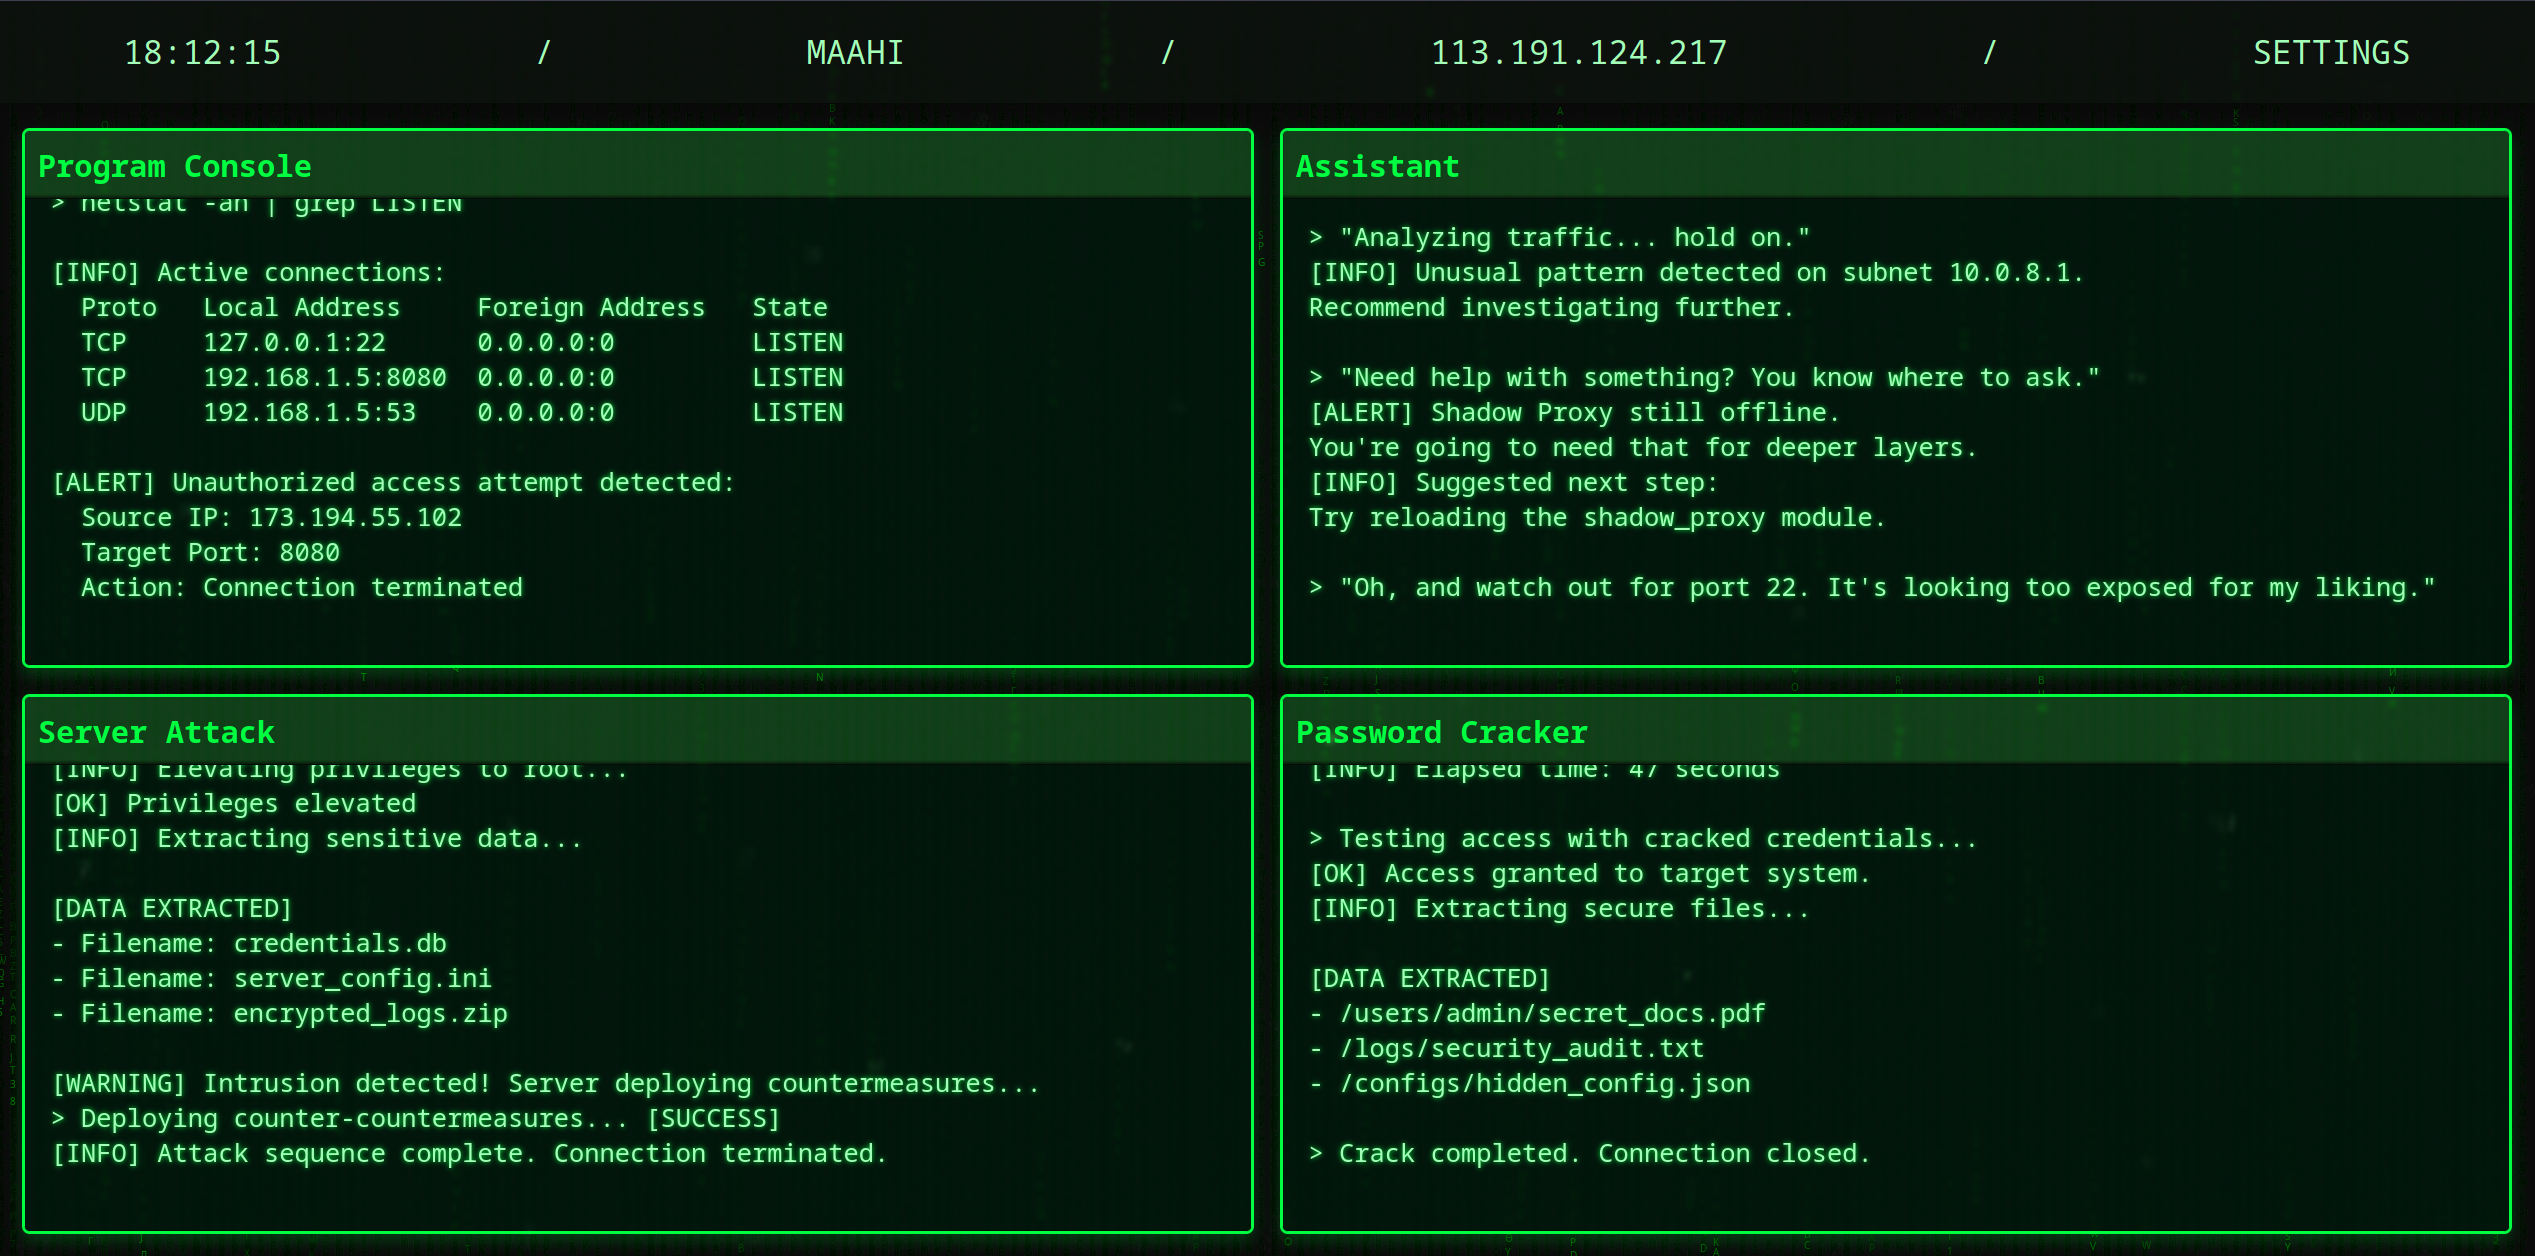Click the 18:12:15 clock display

[202, 52]
